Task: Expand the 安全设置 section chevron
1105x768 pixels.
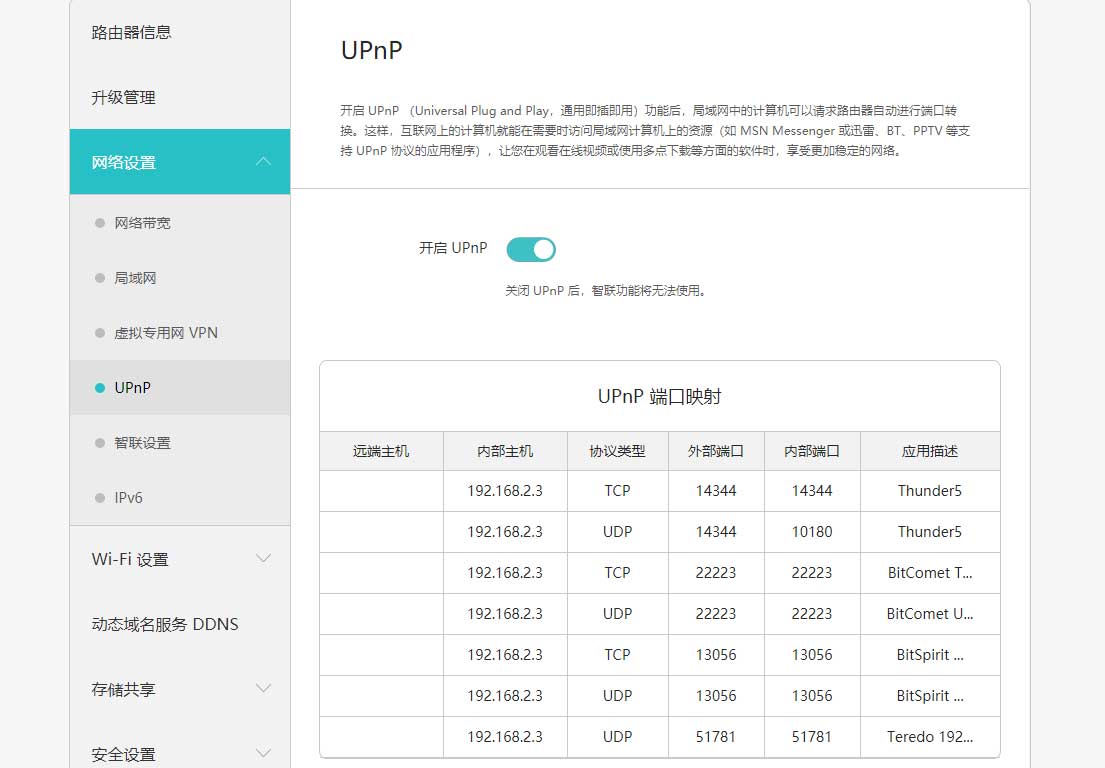Action: click(263, 753)
